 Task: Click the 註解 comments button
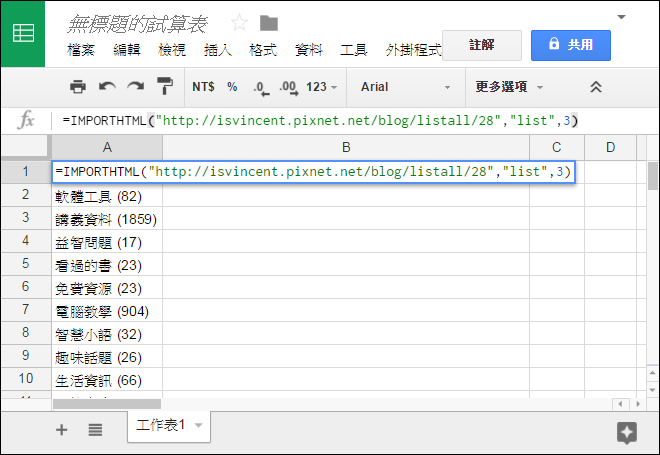coord(482,45)
